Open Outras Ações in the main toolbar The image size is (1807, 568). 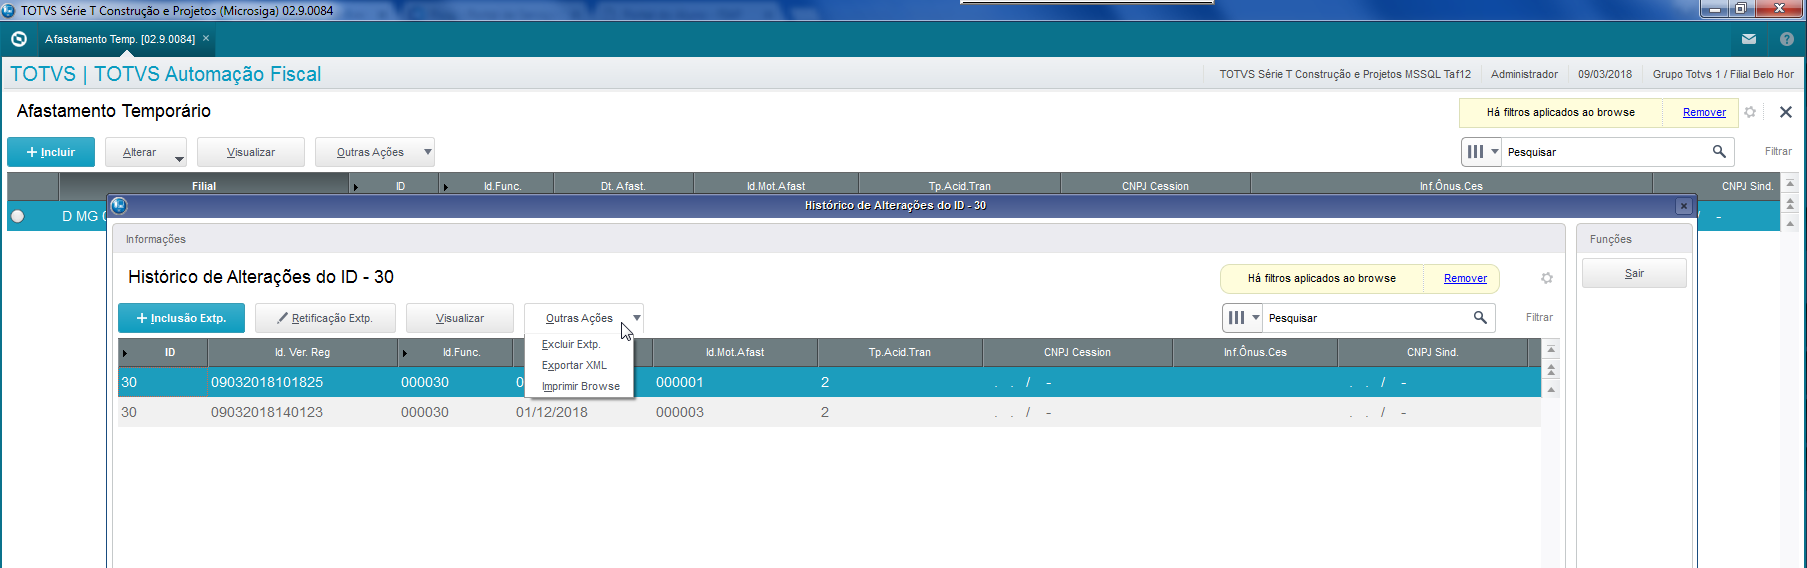pyautogui.click(x=375, y=152)
